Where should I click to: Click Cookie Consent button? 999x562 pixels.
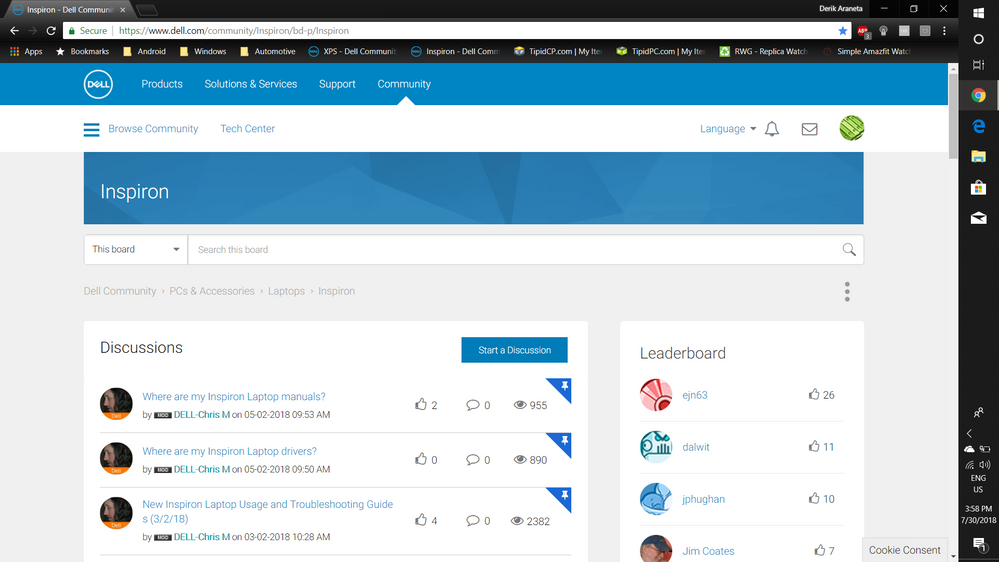click(x=904, y=550)
